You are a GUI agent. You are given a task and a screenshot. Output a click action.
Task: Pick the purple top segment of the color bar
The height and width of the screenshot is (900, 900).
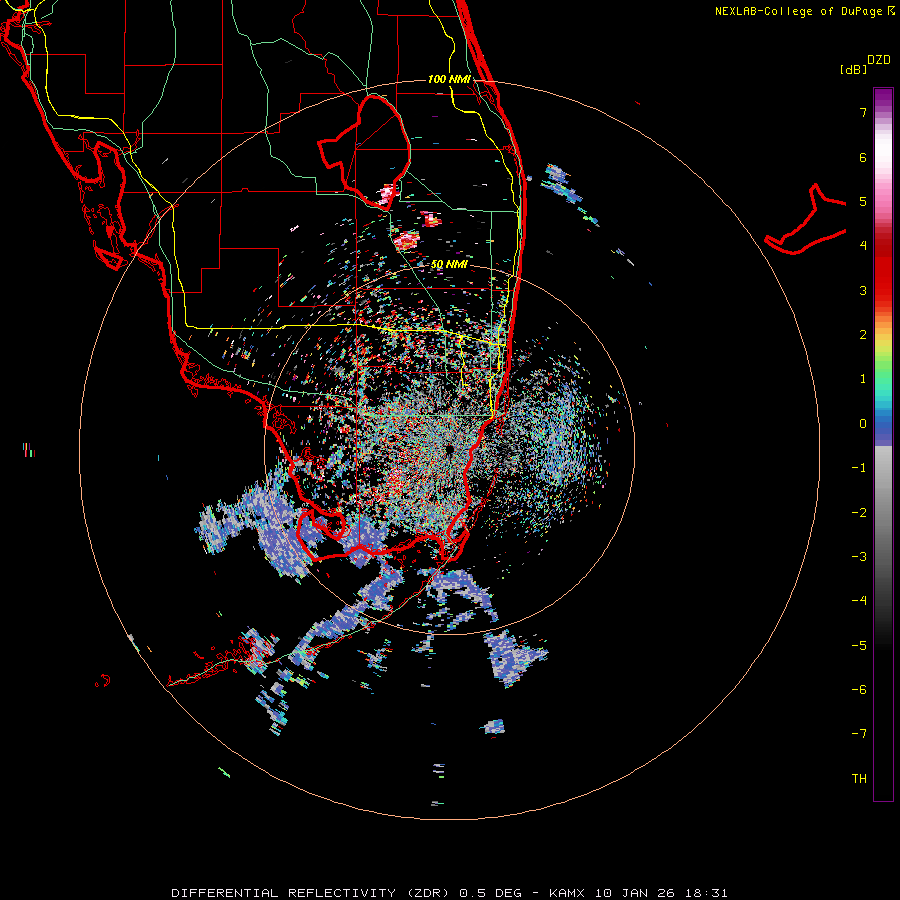[883, 98]
